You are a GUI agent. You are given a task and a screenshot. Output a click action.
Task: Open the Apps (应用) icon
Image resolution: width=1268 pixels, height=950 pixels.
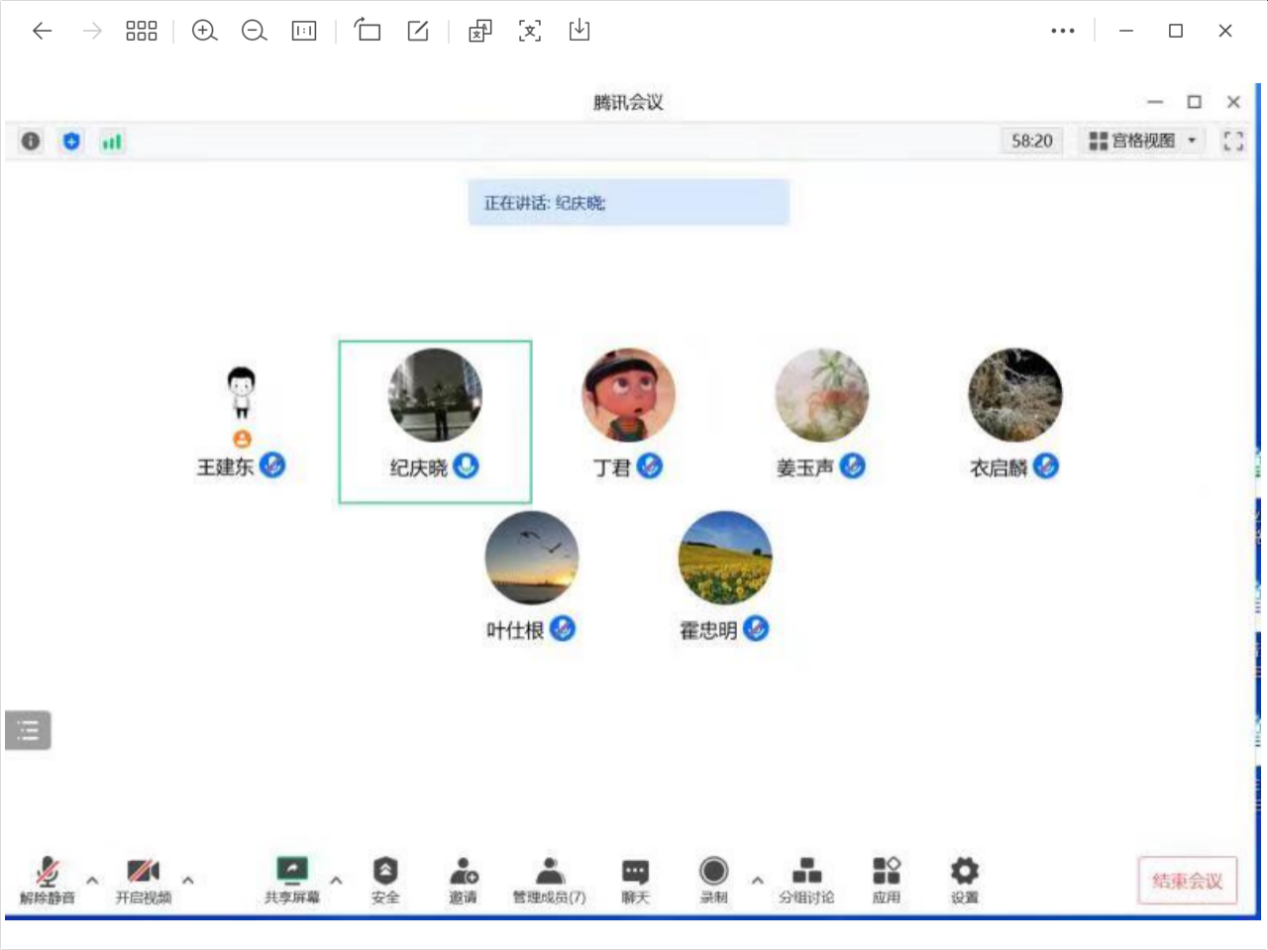coord(886,872)
